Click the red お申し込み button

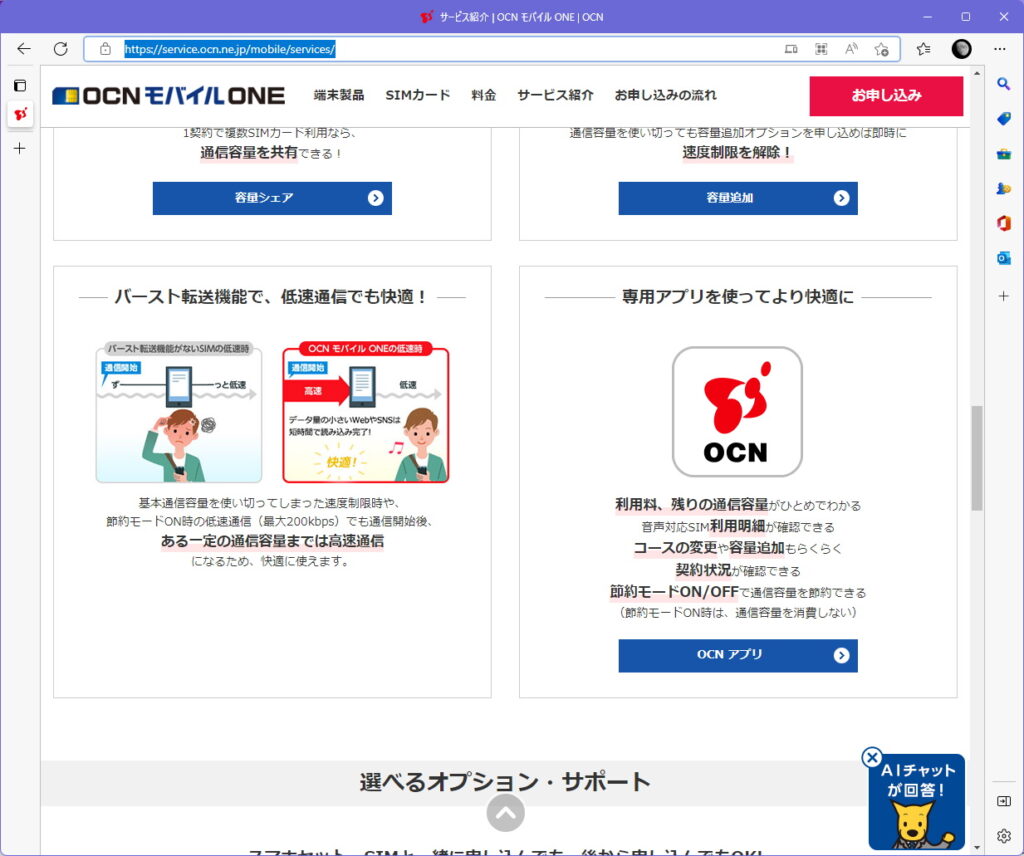tap(886, 96)
